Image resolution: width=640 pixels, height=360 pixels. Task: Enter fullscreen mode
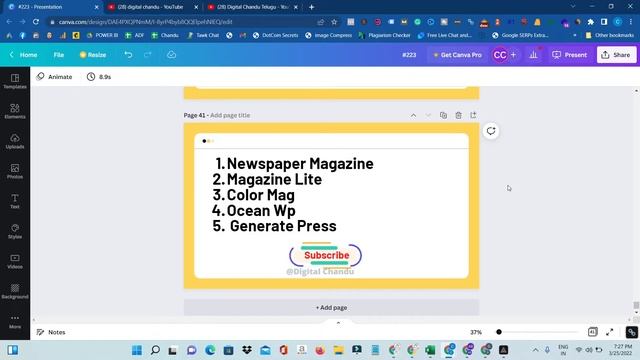coord(609,332)
